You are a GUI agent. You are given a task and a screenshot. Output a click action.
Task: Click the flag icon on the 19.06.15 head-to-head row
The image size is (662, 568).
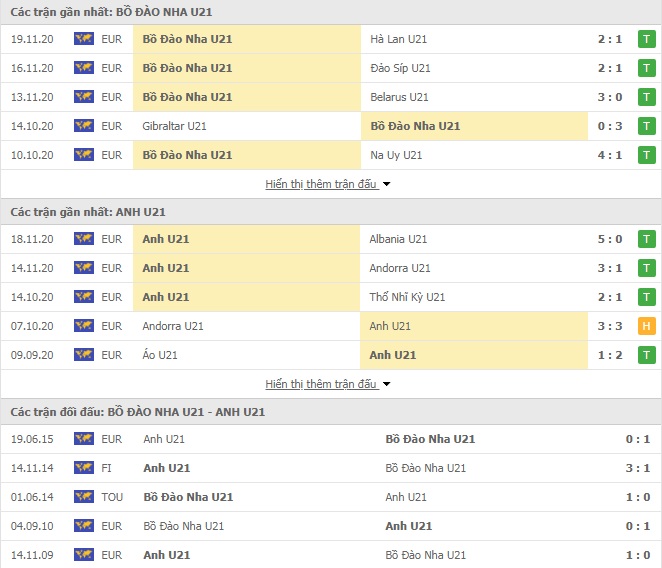tap(84, 439)
